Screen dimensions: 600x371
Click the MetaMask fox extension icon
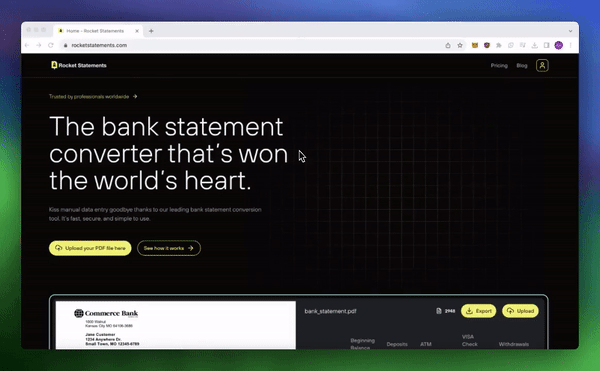(x=474, y=45)
